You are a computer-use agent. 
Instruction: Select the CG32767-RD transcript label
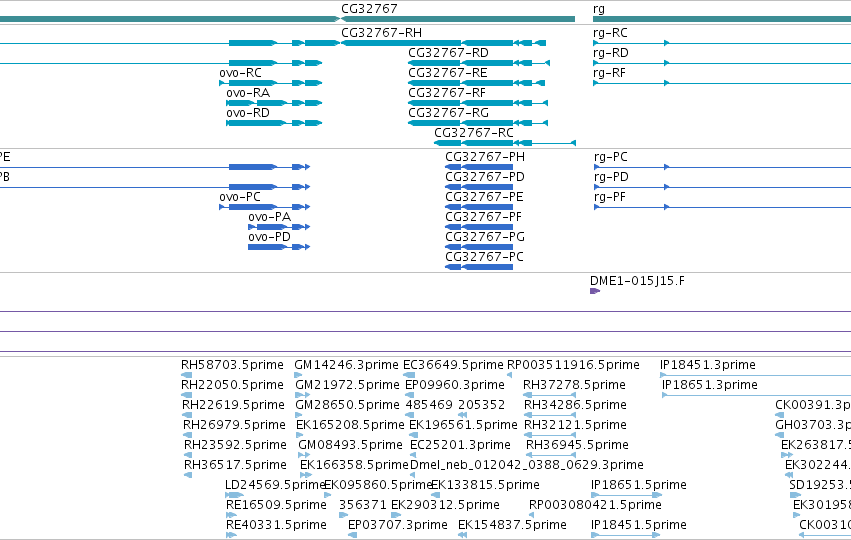pos(448,53)
